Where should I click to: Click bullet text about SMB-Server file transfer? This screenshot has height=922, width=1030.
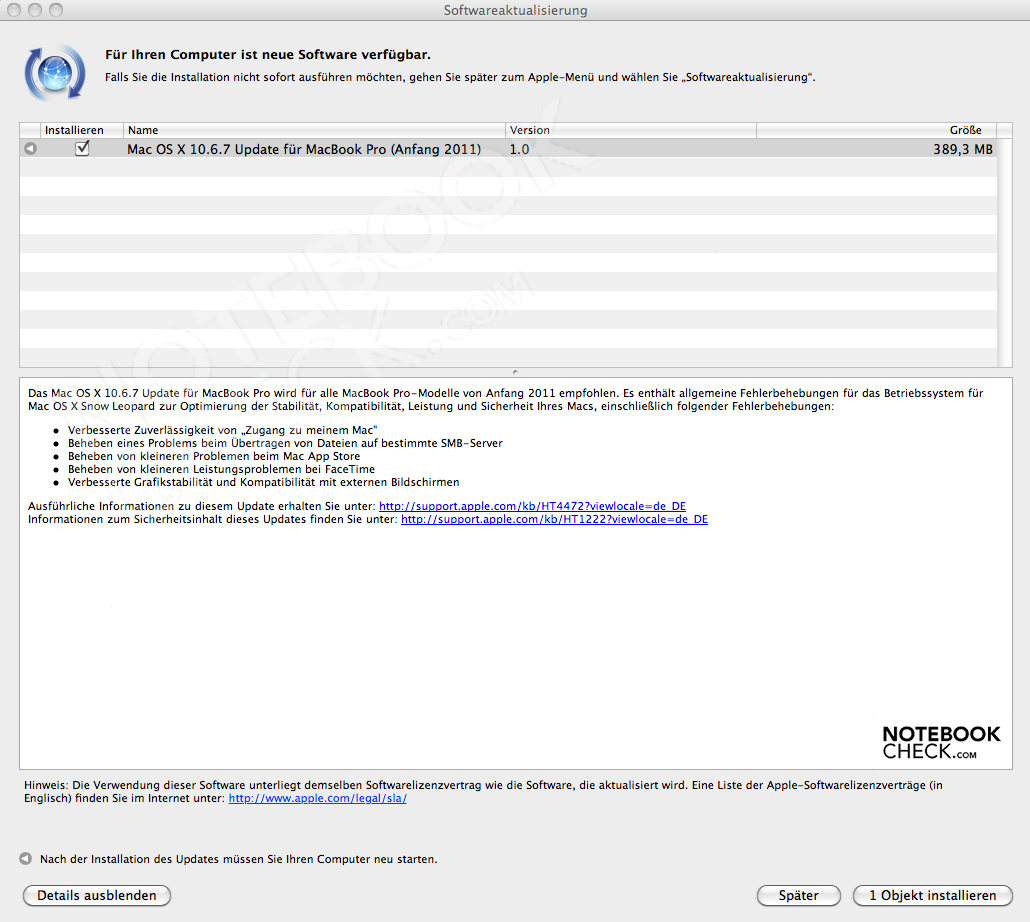point(285,443)
